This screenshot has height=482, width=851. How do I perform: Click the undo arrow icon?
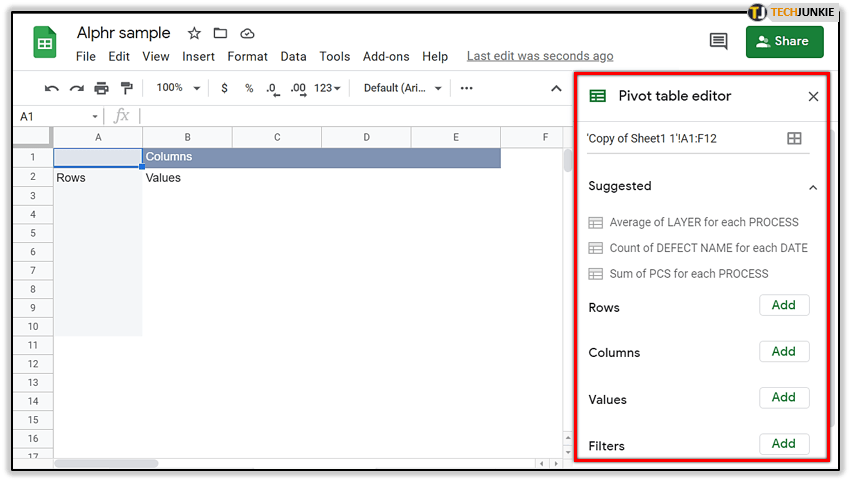pyautogui.click(x=52, y=88)
